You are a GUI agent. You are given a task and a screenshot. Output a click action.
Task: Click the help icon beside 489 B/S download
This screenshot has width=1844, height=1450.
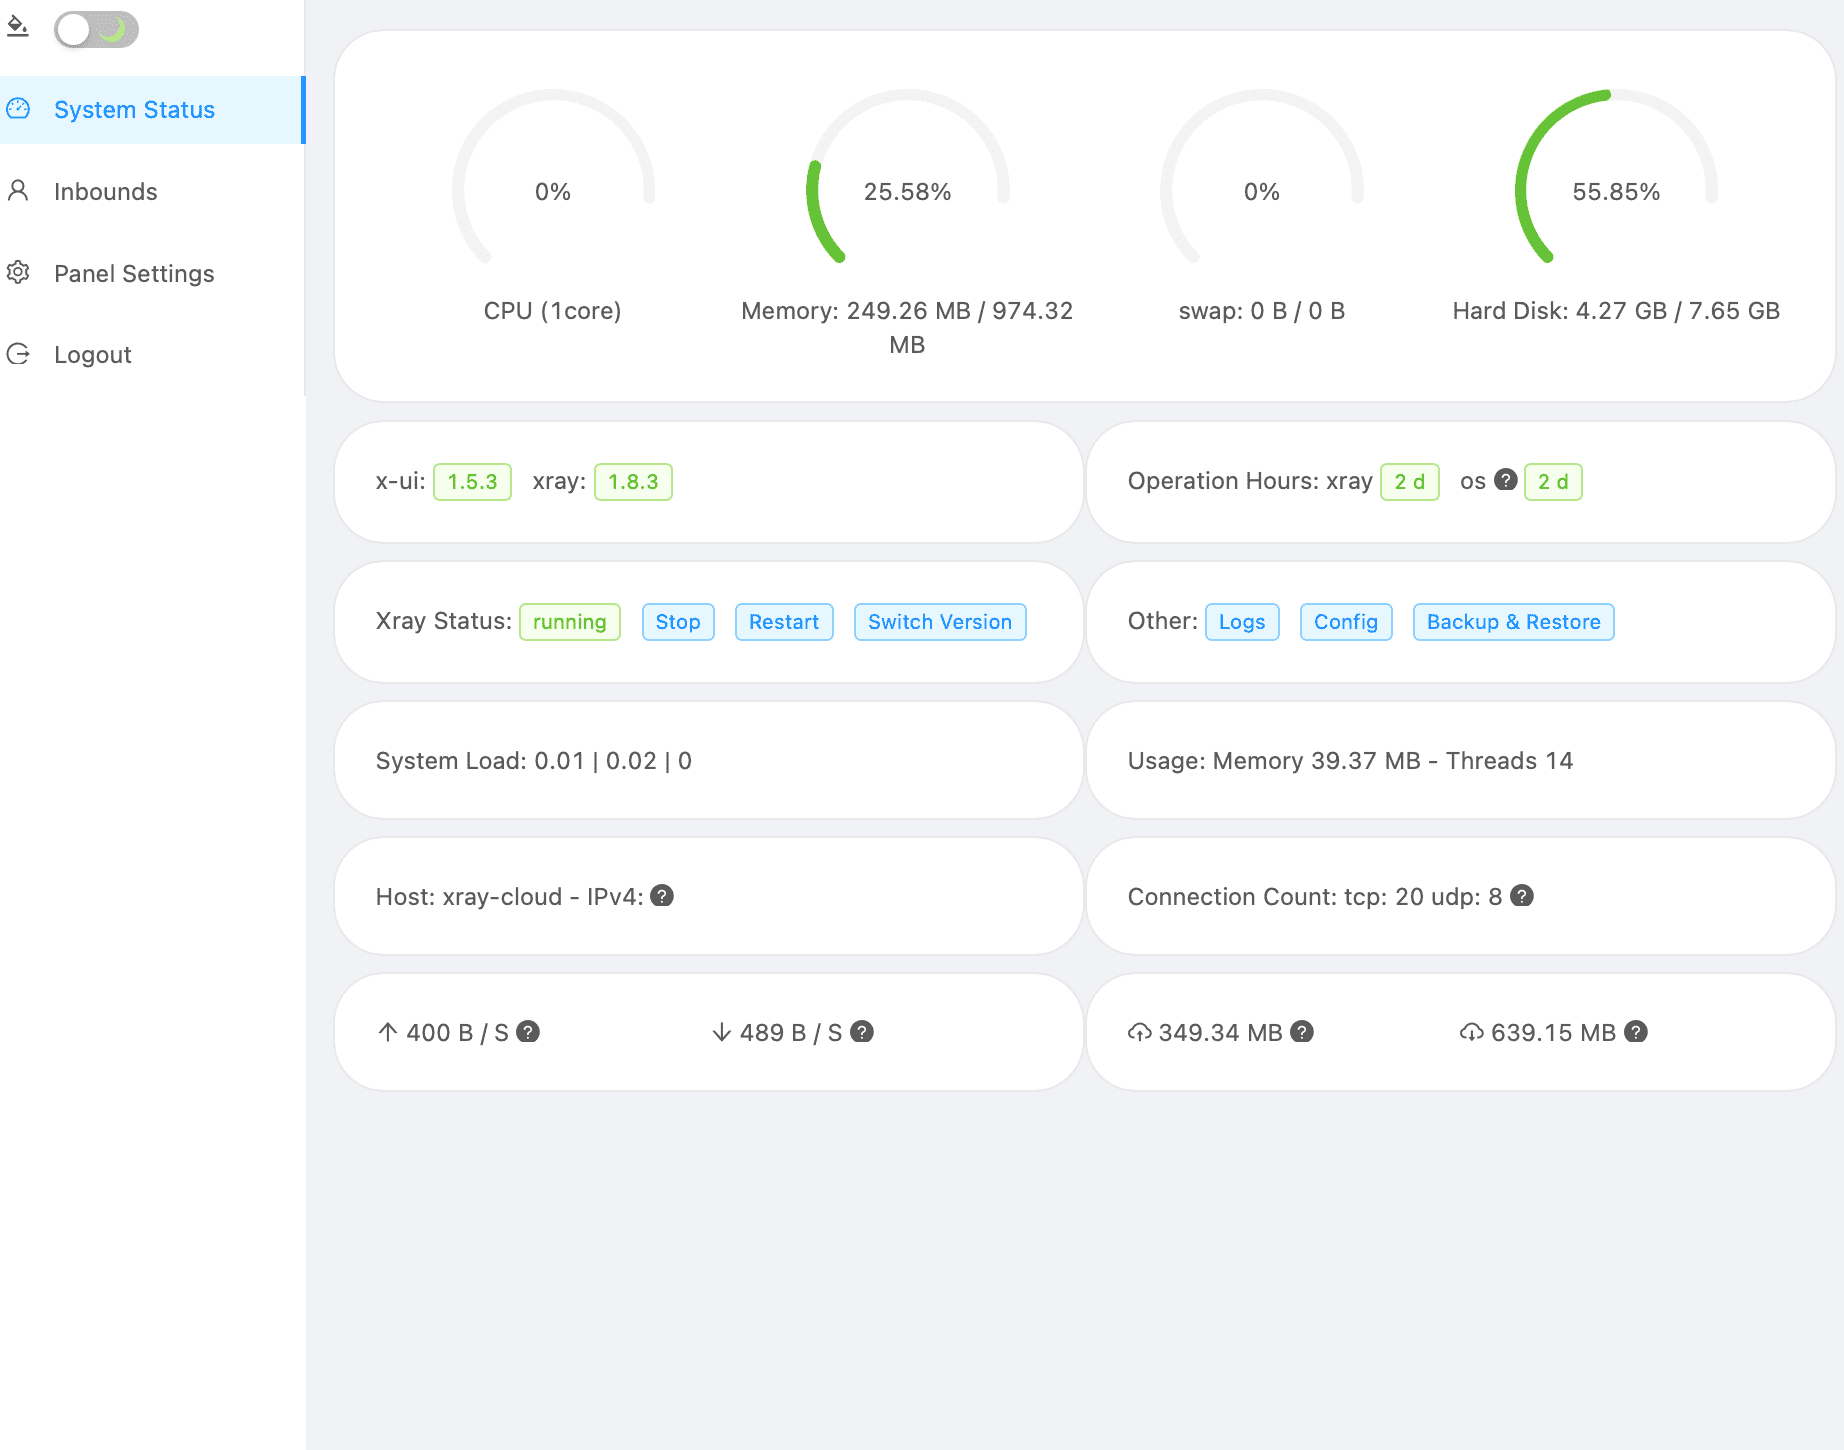pyautogui.click(x=862, y=1032)
